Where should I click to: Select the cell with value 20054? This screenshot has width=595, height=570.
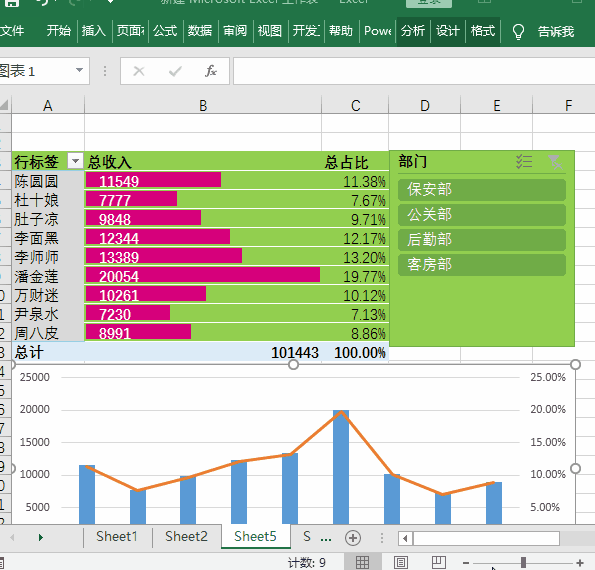[203, 276]
